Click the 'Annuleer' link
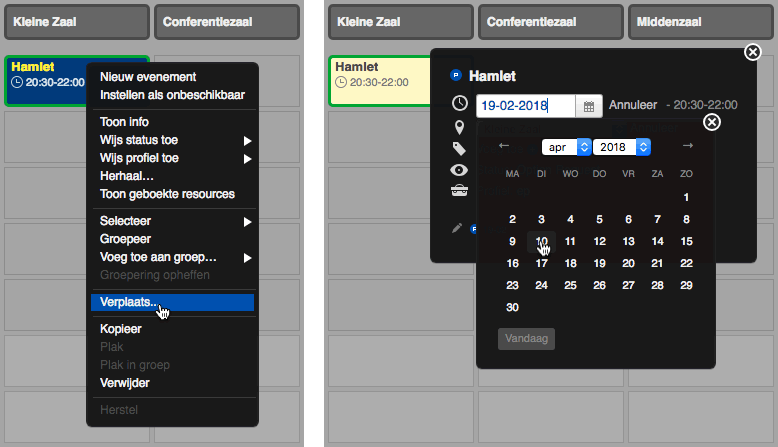The image size is (778, 447). (632, 105)
